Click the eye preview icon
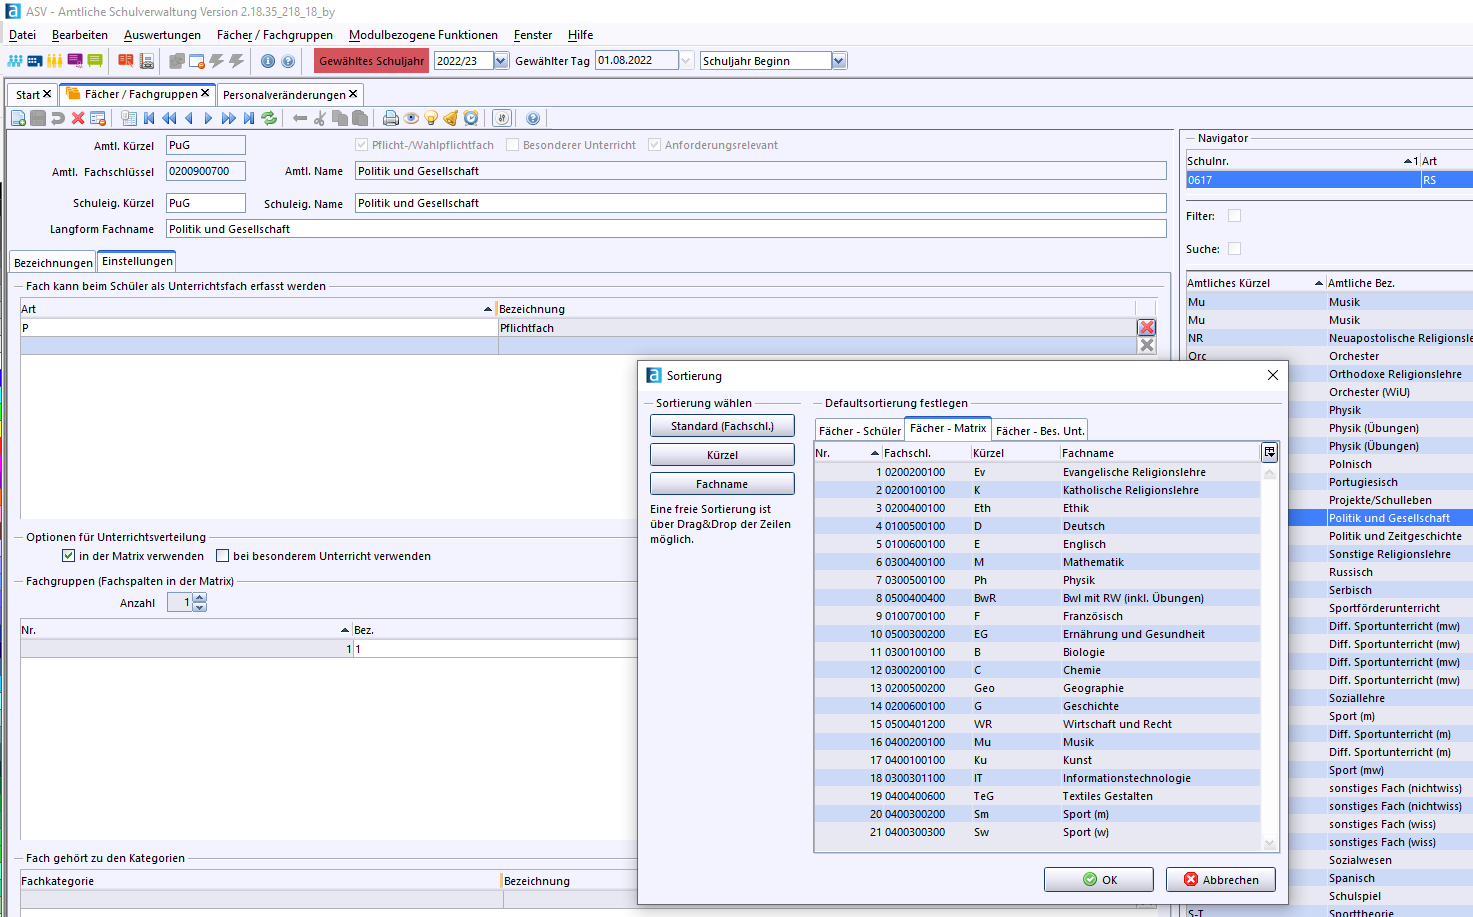 tap(411, 118)
